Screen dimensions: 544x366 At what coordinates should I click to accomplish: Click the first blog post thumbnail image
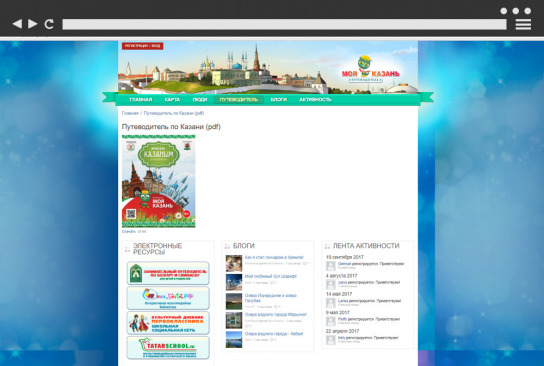[x=234, y=263]
